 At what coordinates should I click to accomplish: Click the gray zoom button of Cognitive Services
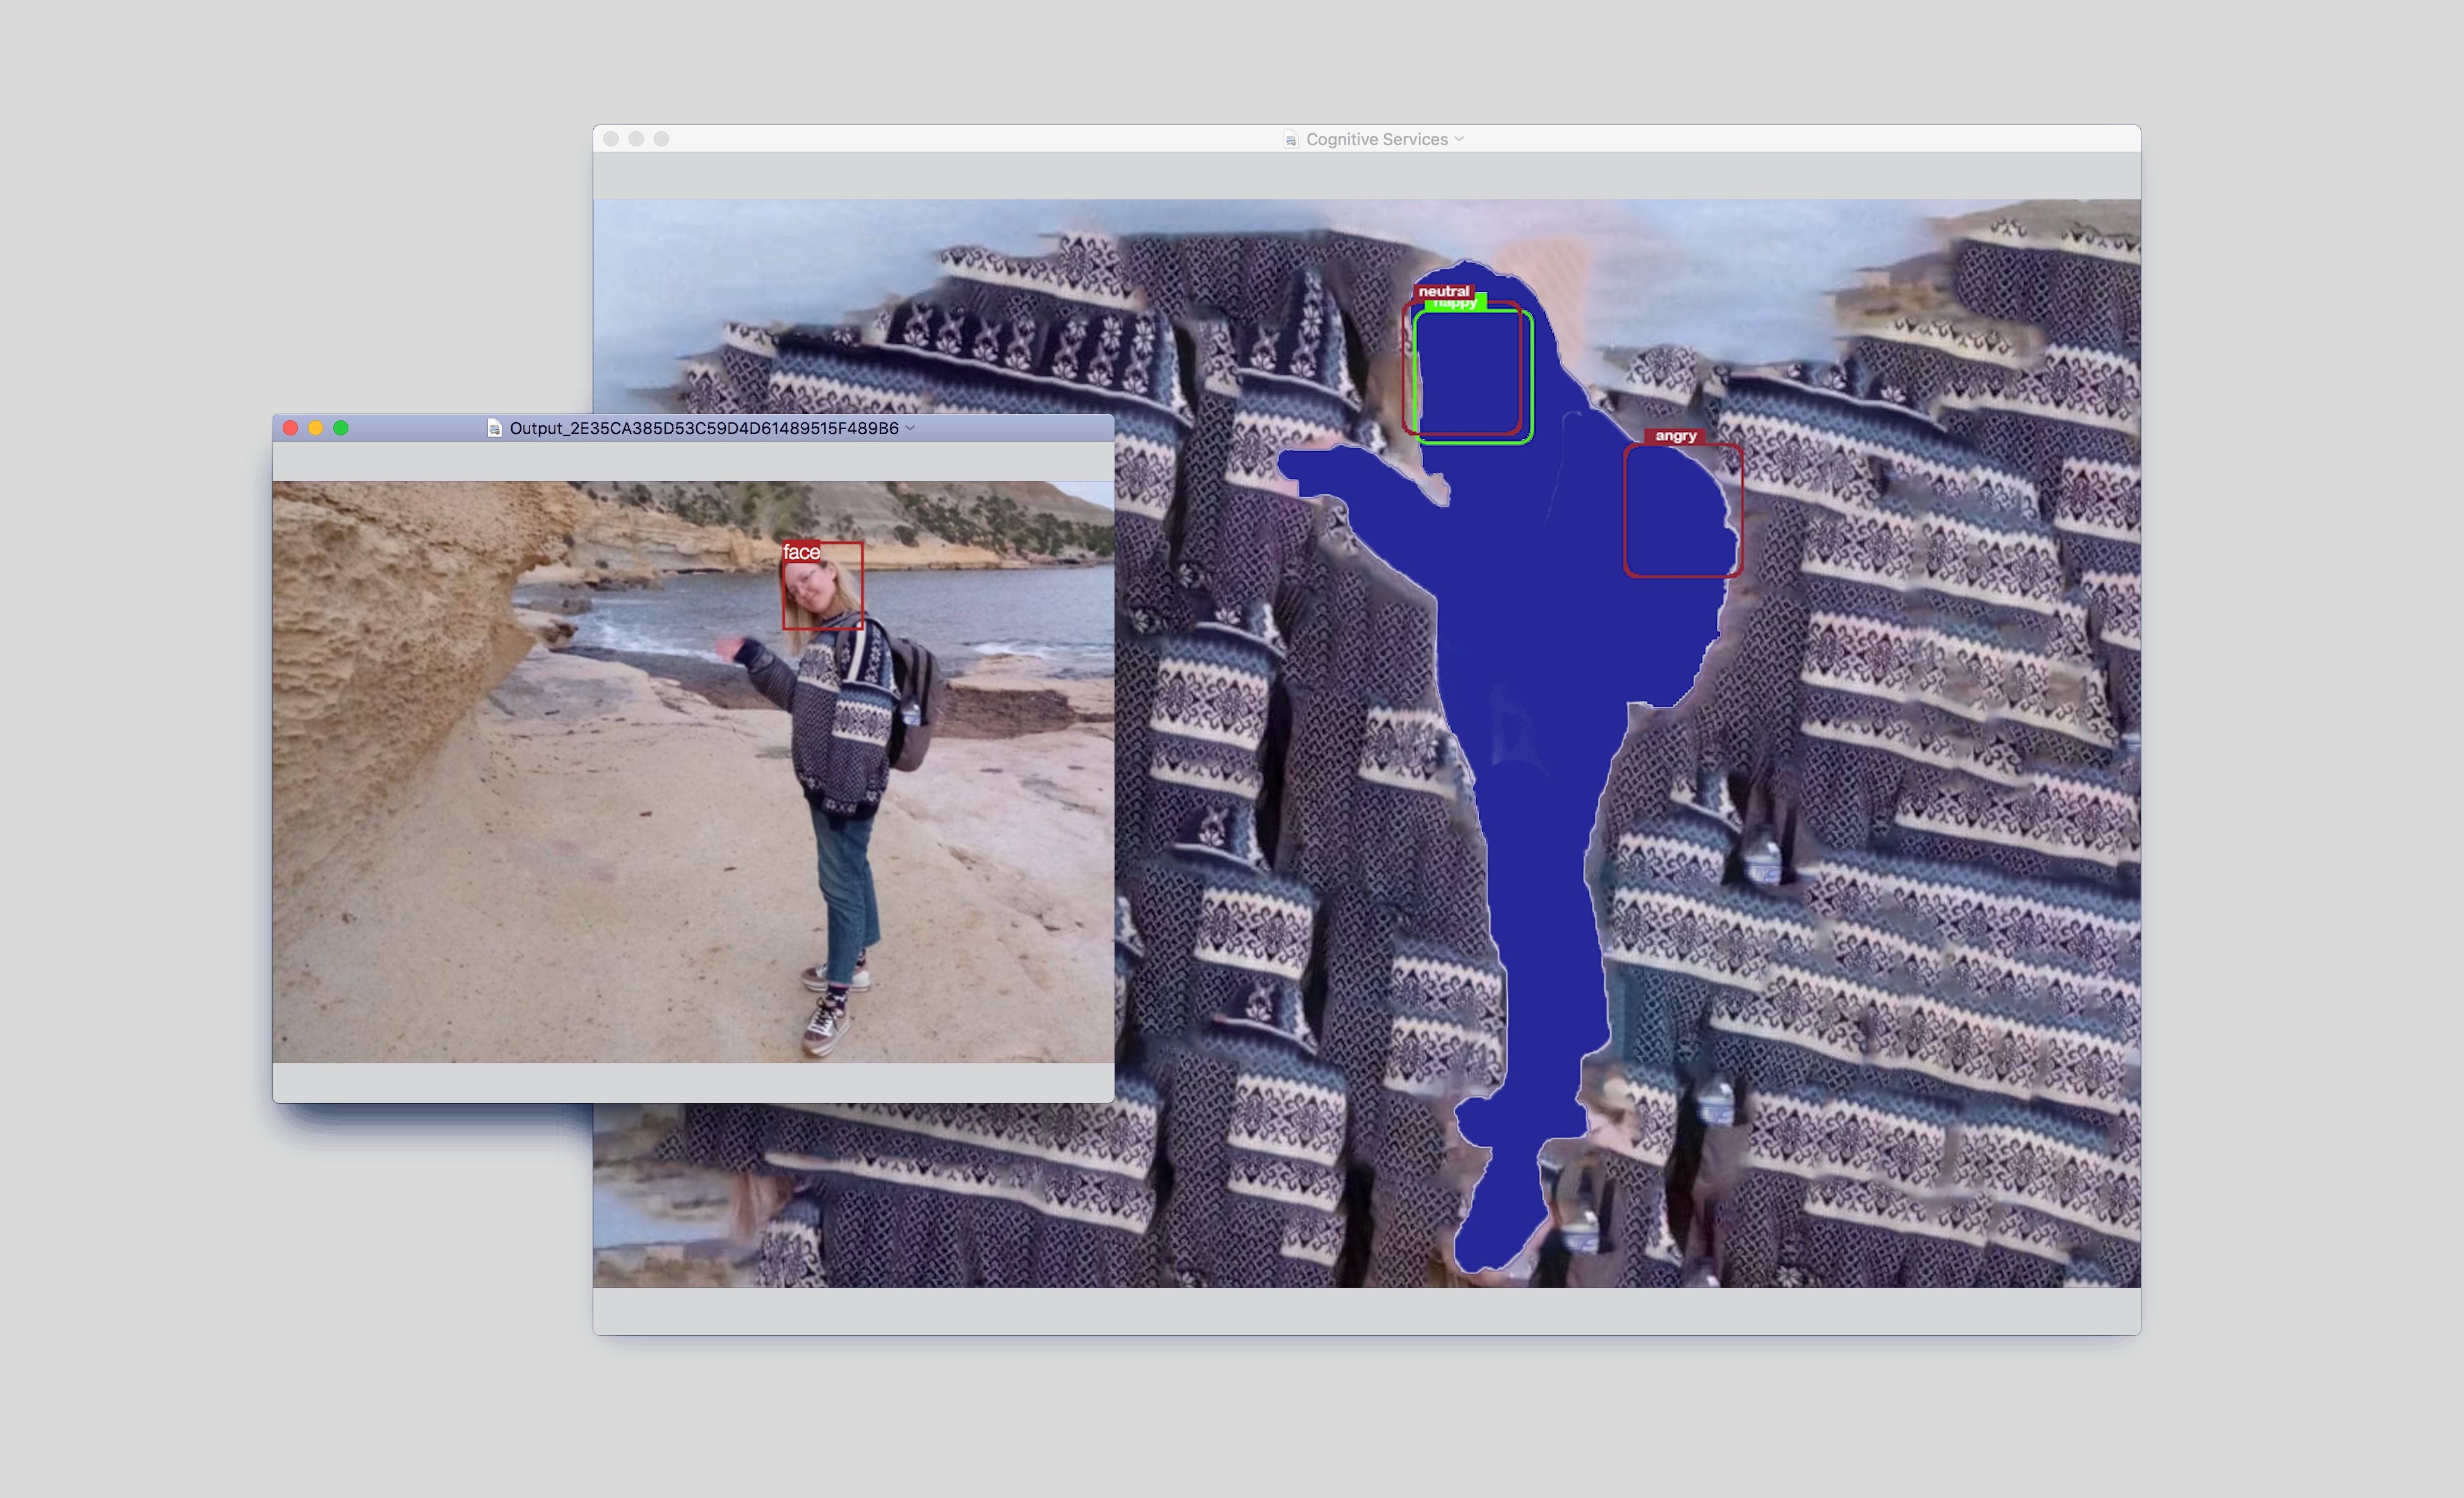tap(661, 139)
